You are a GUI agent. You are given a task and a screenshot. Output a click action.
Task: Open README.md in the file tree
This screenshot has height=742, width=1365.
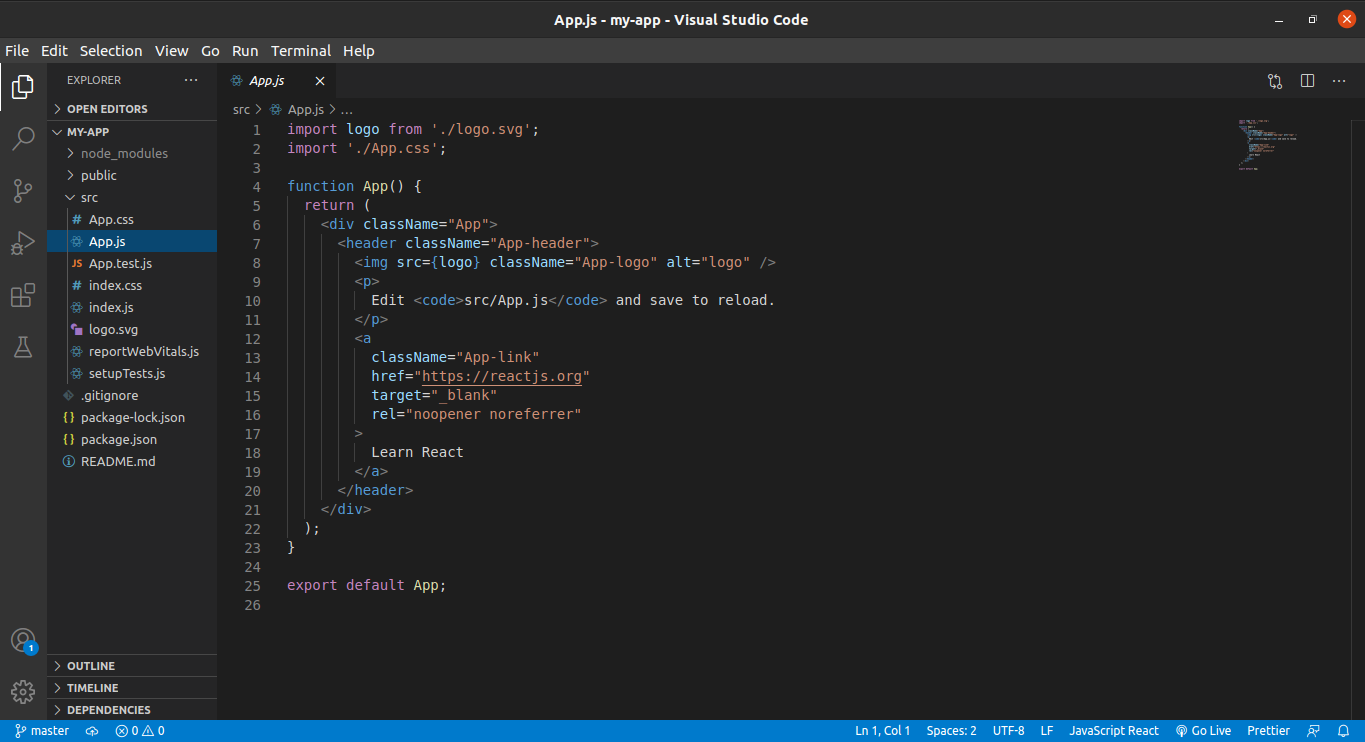point(132,461)
